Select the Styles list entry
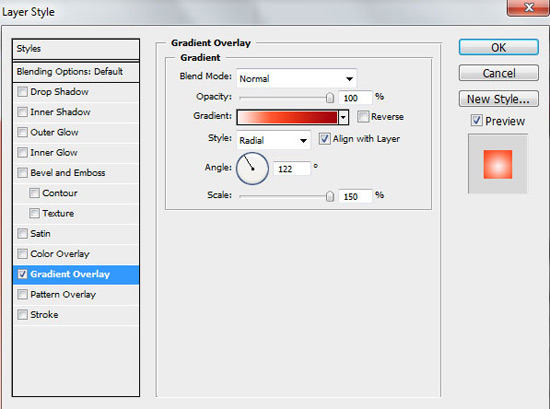 [x=76, y=49]
